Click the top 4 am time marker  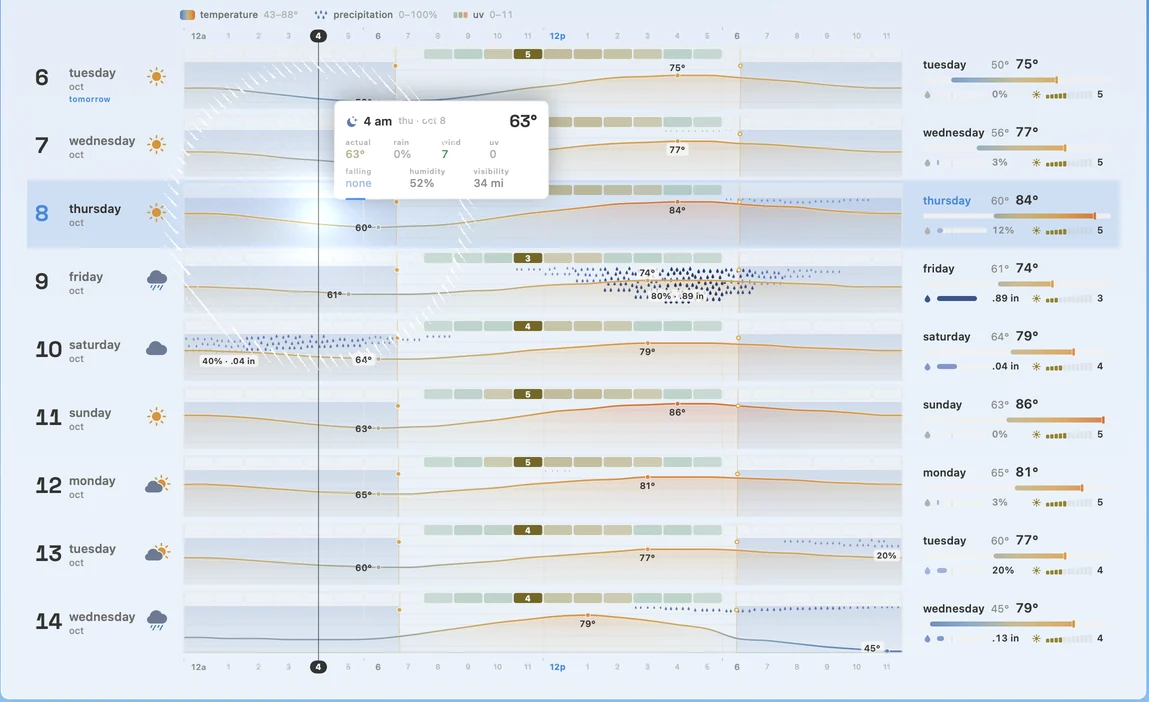point(318,36)
